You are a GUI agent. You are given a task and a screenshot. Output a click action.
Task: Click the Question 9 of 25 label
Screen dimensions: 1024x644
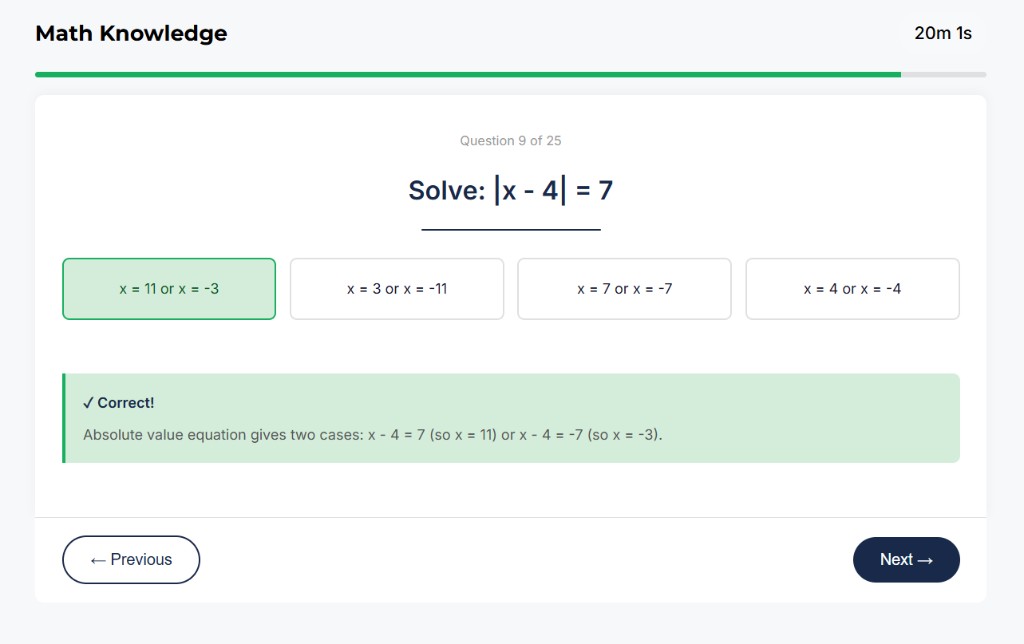coord(511,141)
